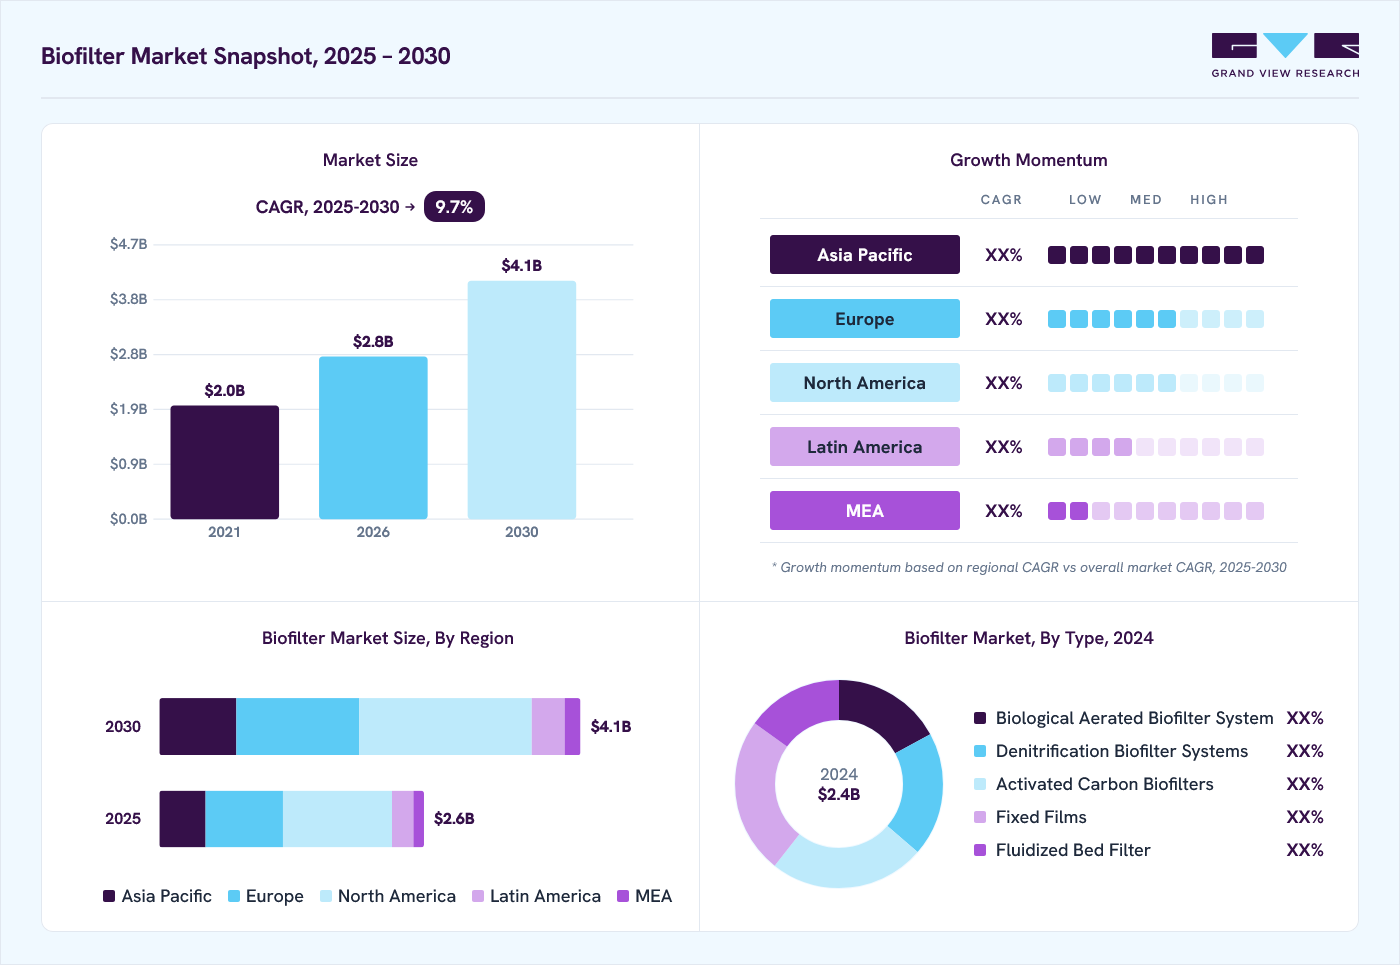Click the Biofilter Market Snapshot page heading
The height and width of the screenshot is (965, 1400).
pos(246,56)
